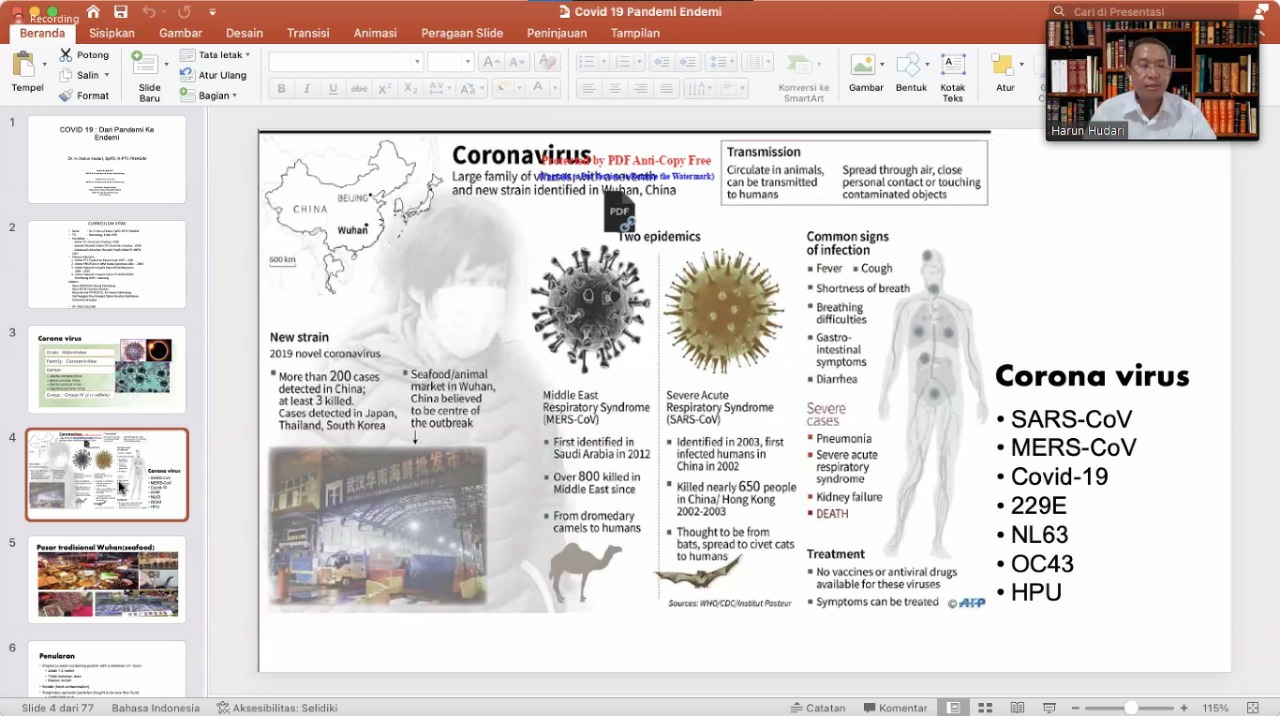Open Tempel paste options arrow
1280x716 pixels.
pyautogui.click(x=44, y=64)
